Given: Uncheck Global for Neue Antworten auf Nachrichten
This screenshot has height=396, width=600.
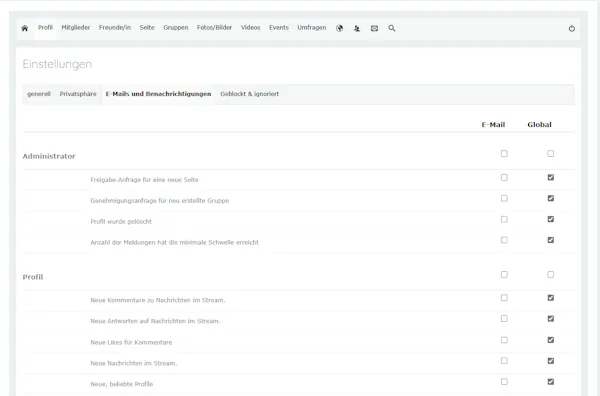Looking at the screenshot, I should pyautogui.click(x=551, y=318).
